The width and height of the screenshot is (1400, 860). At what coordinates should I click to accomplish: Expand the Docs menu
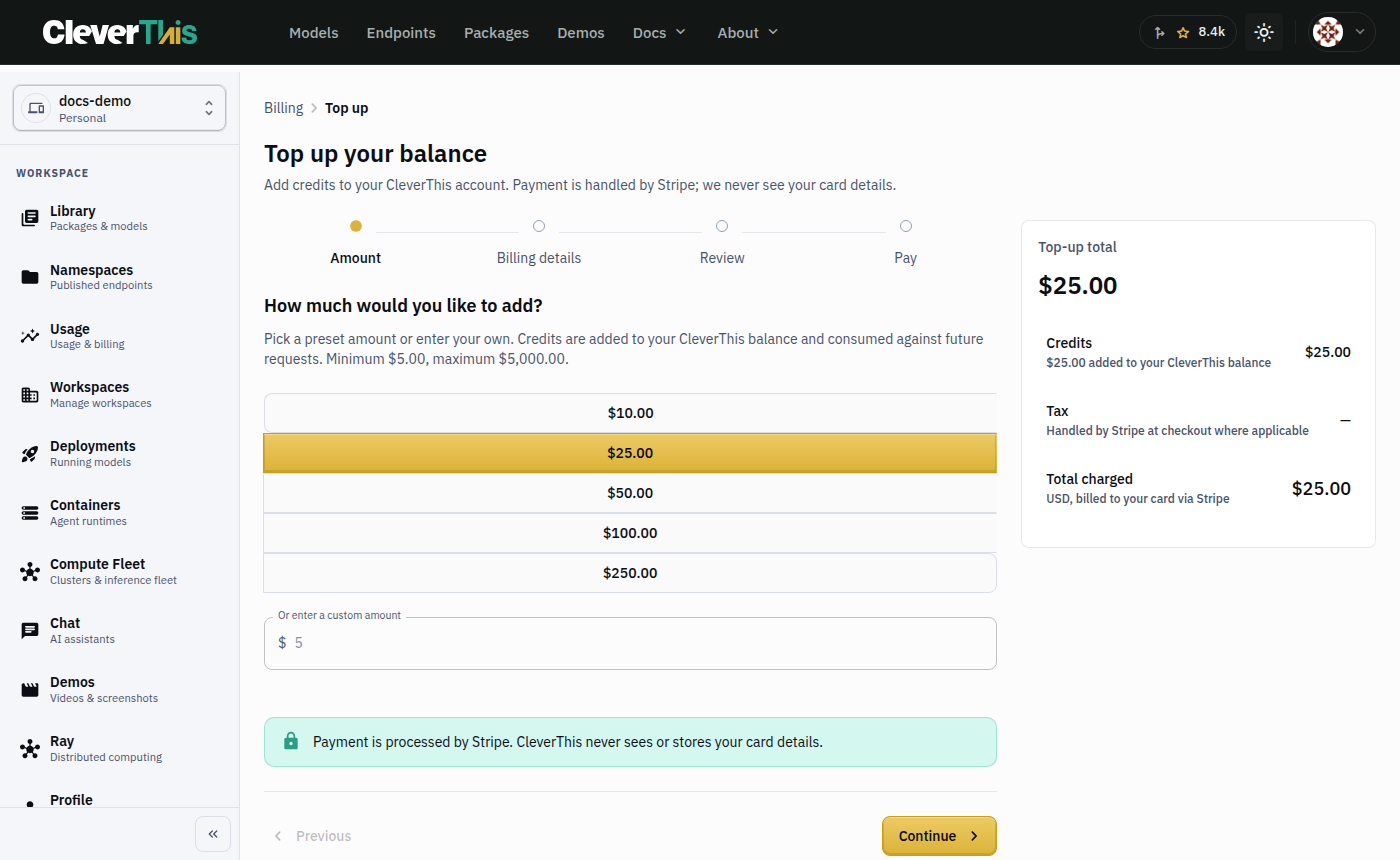point(660,32)
